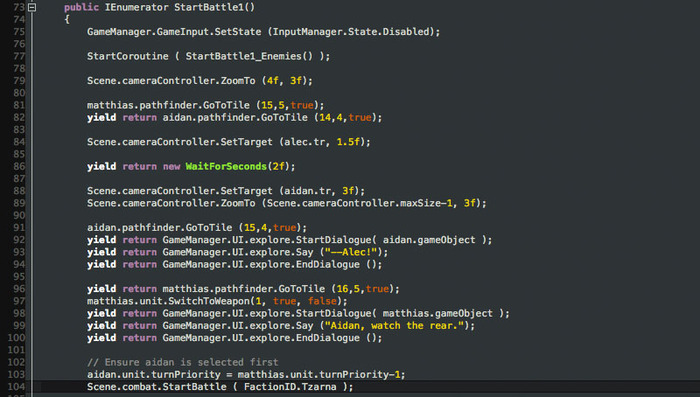Collapse the StartBattle1 method fold marker

click(32, 7)
